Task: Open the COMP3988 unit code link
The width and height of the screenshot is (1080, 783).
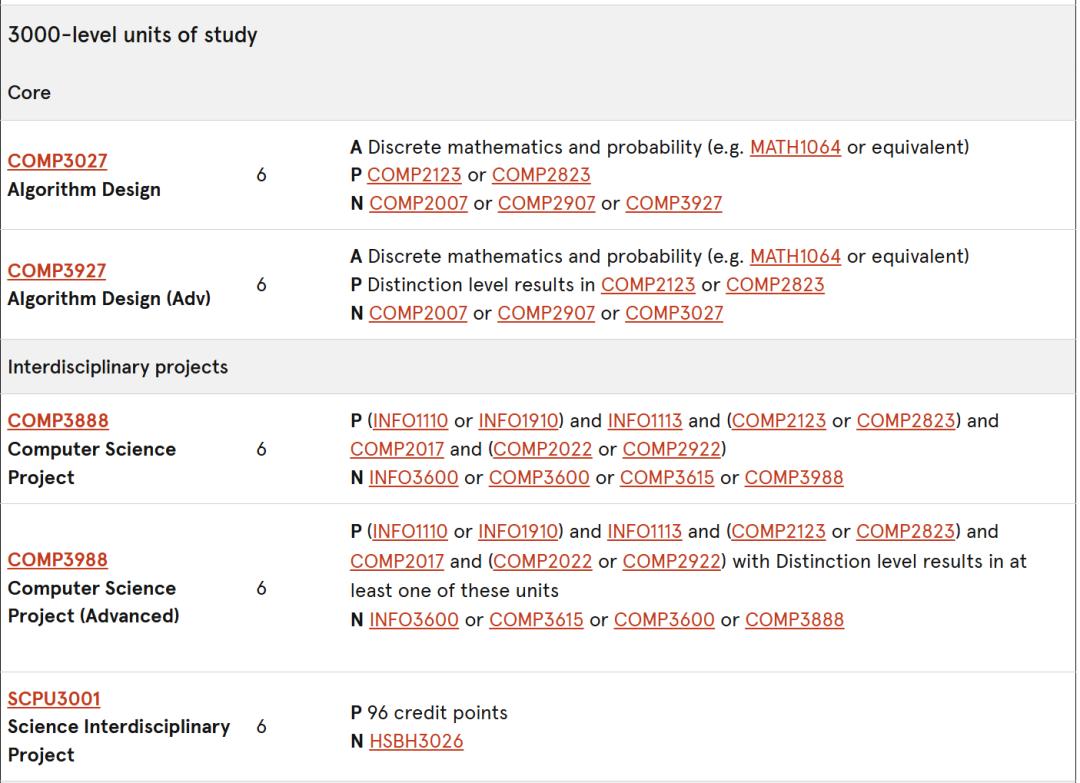Action: pyautogui.click(x=57, y=559)
